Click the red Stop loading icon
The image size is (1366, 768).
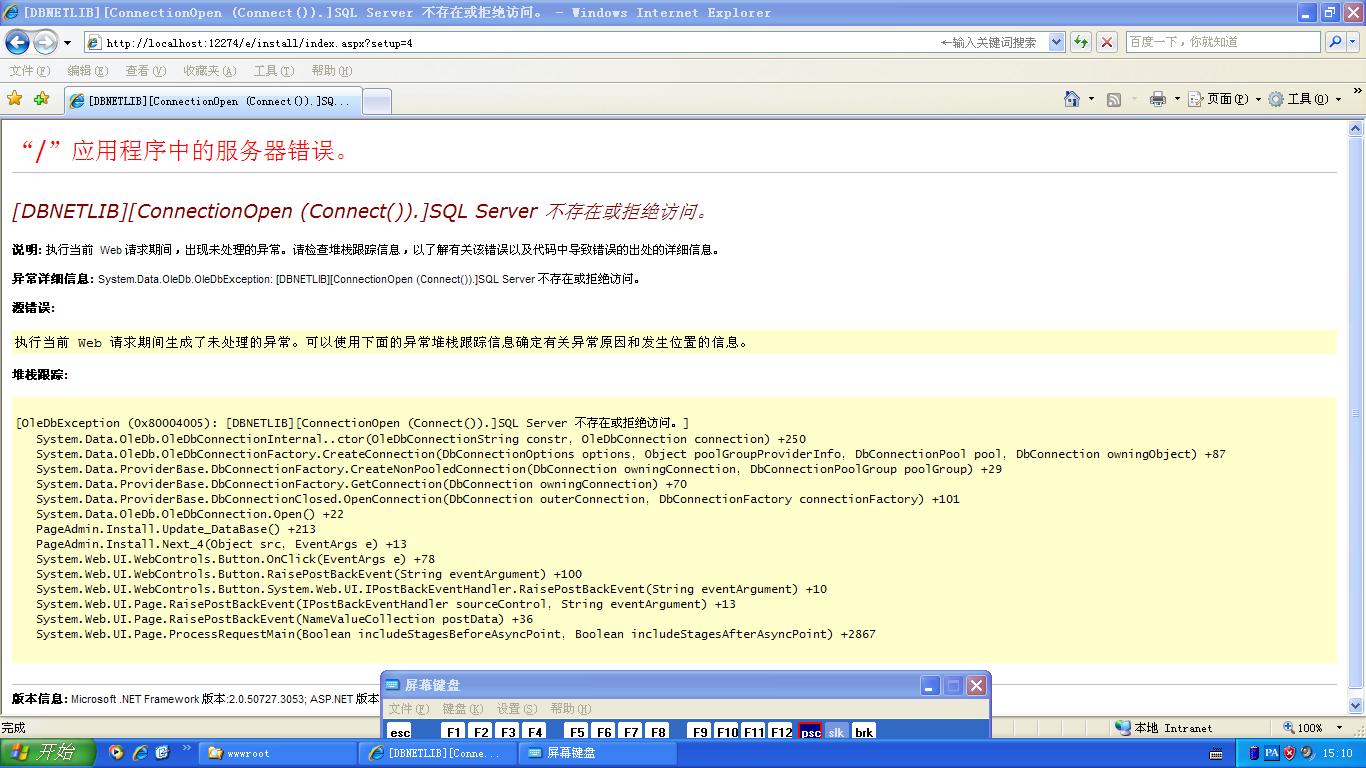pos(1107,42)
